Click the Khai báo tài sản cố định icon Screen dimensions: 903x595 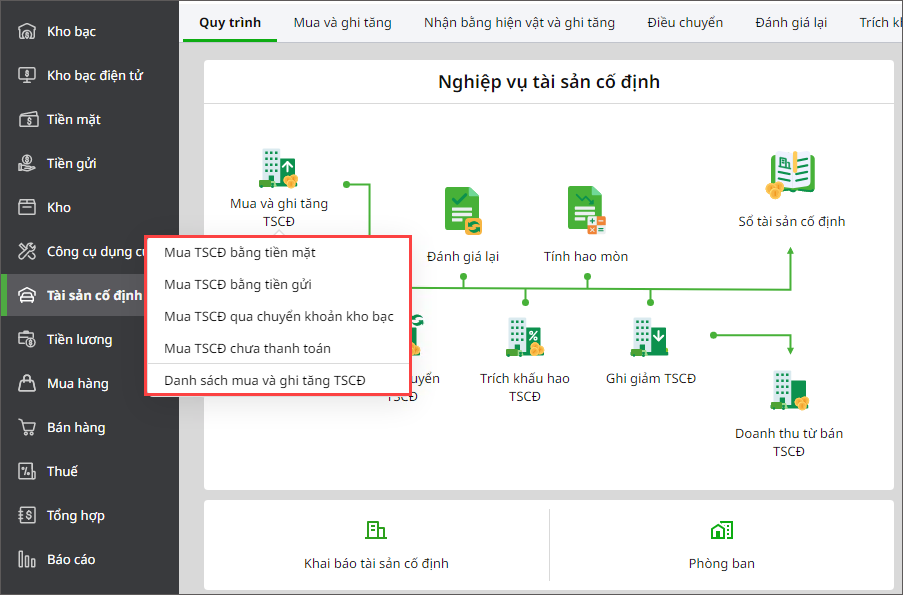point(376,530)
